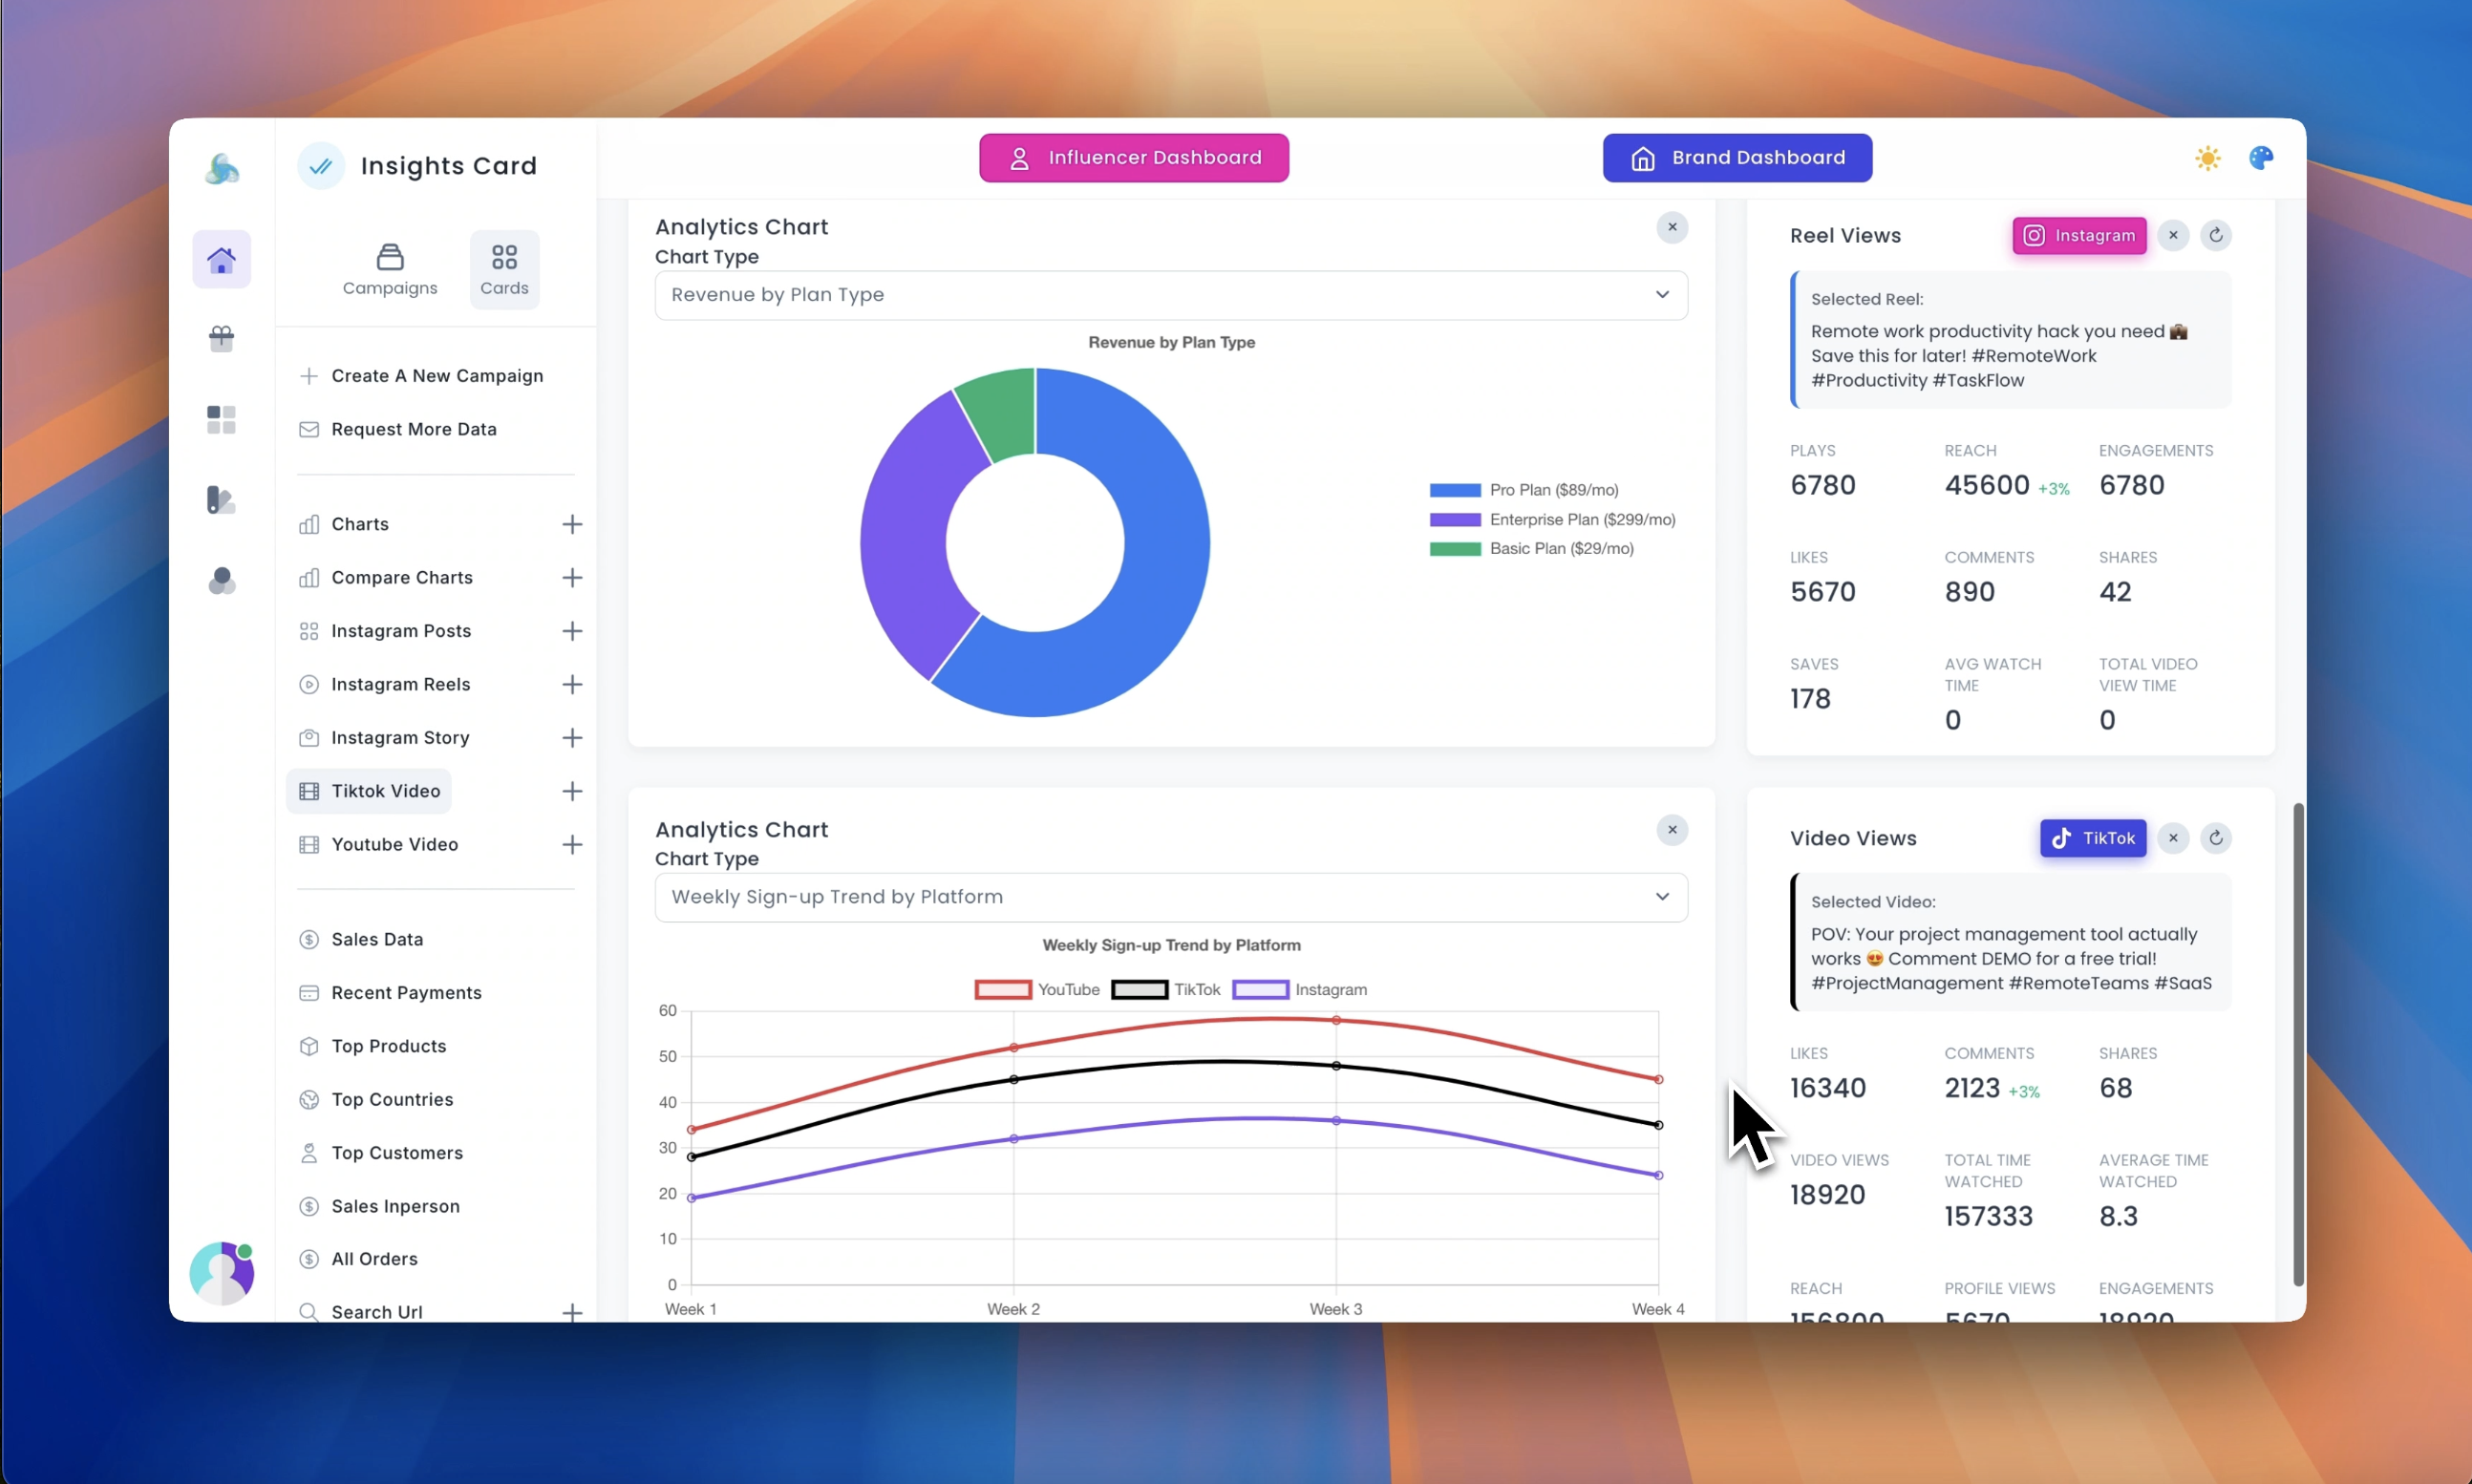Viewport: 2472px width, 1484px height.
Task: Switch Video Views card to TikTok source
Action: (2092, 838)
